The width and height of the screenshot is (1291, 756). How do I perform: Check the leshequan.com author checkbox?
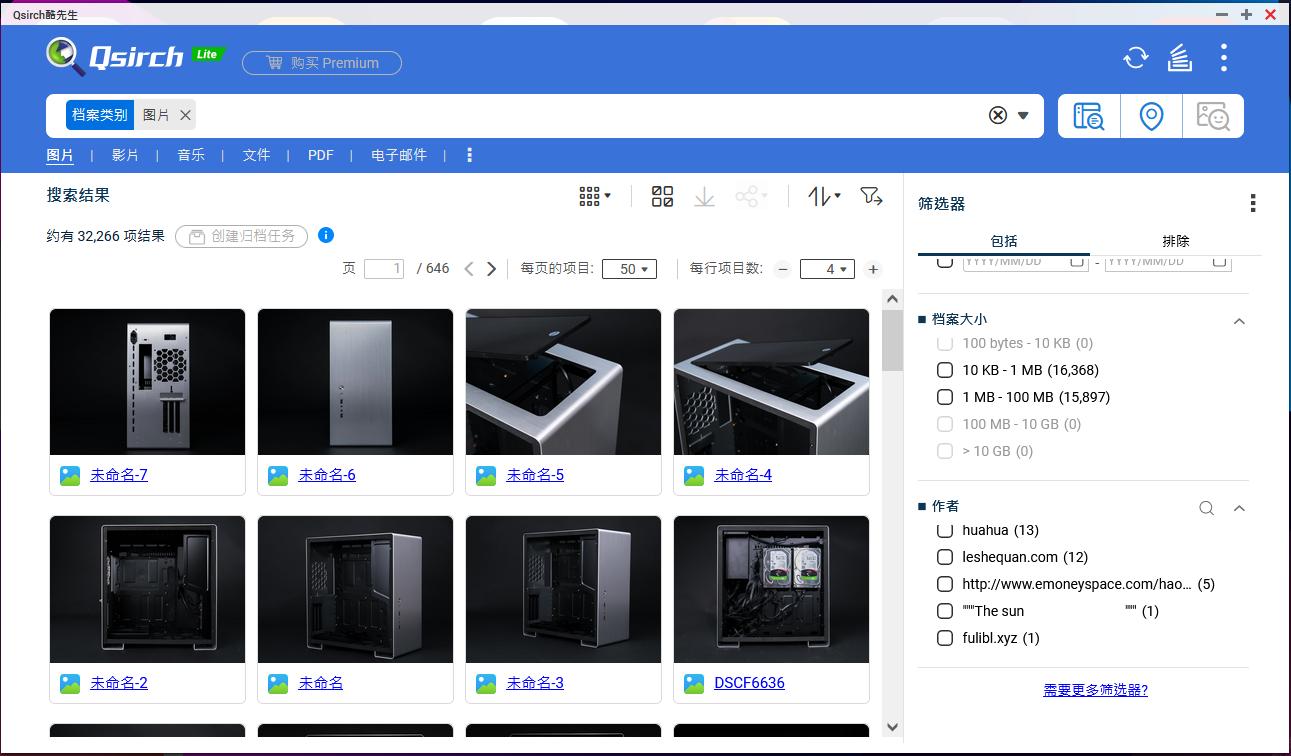coord(944,557)
